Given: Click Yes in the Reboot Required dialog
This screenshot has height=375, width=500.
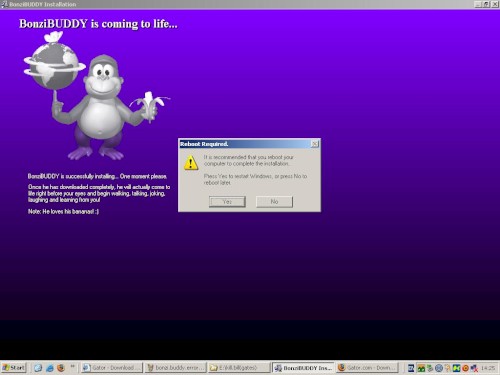Looking at the screenshot, I should pos(227,202).
